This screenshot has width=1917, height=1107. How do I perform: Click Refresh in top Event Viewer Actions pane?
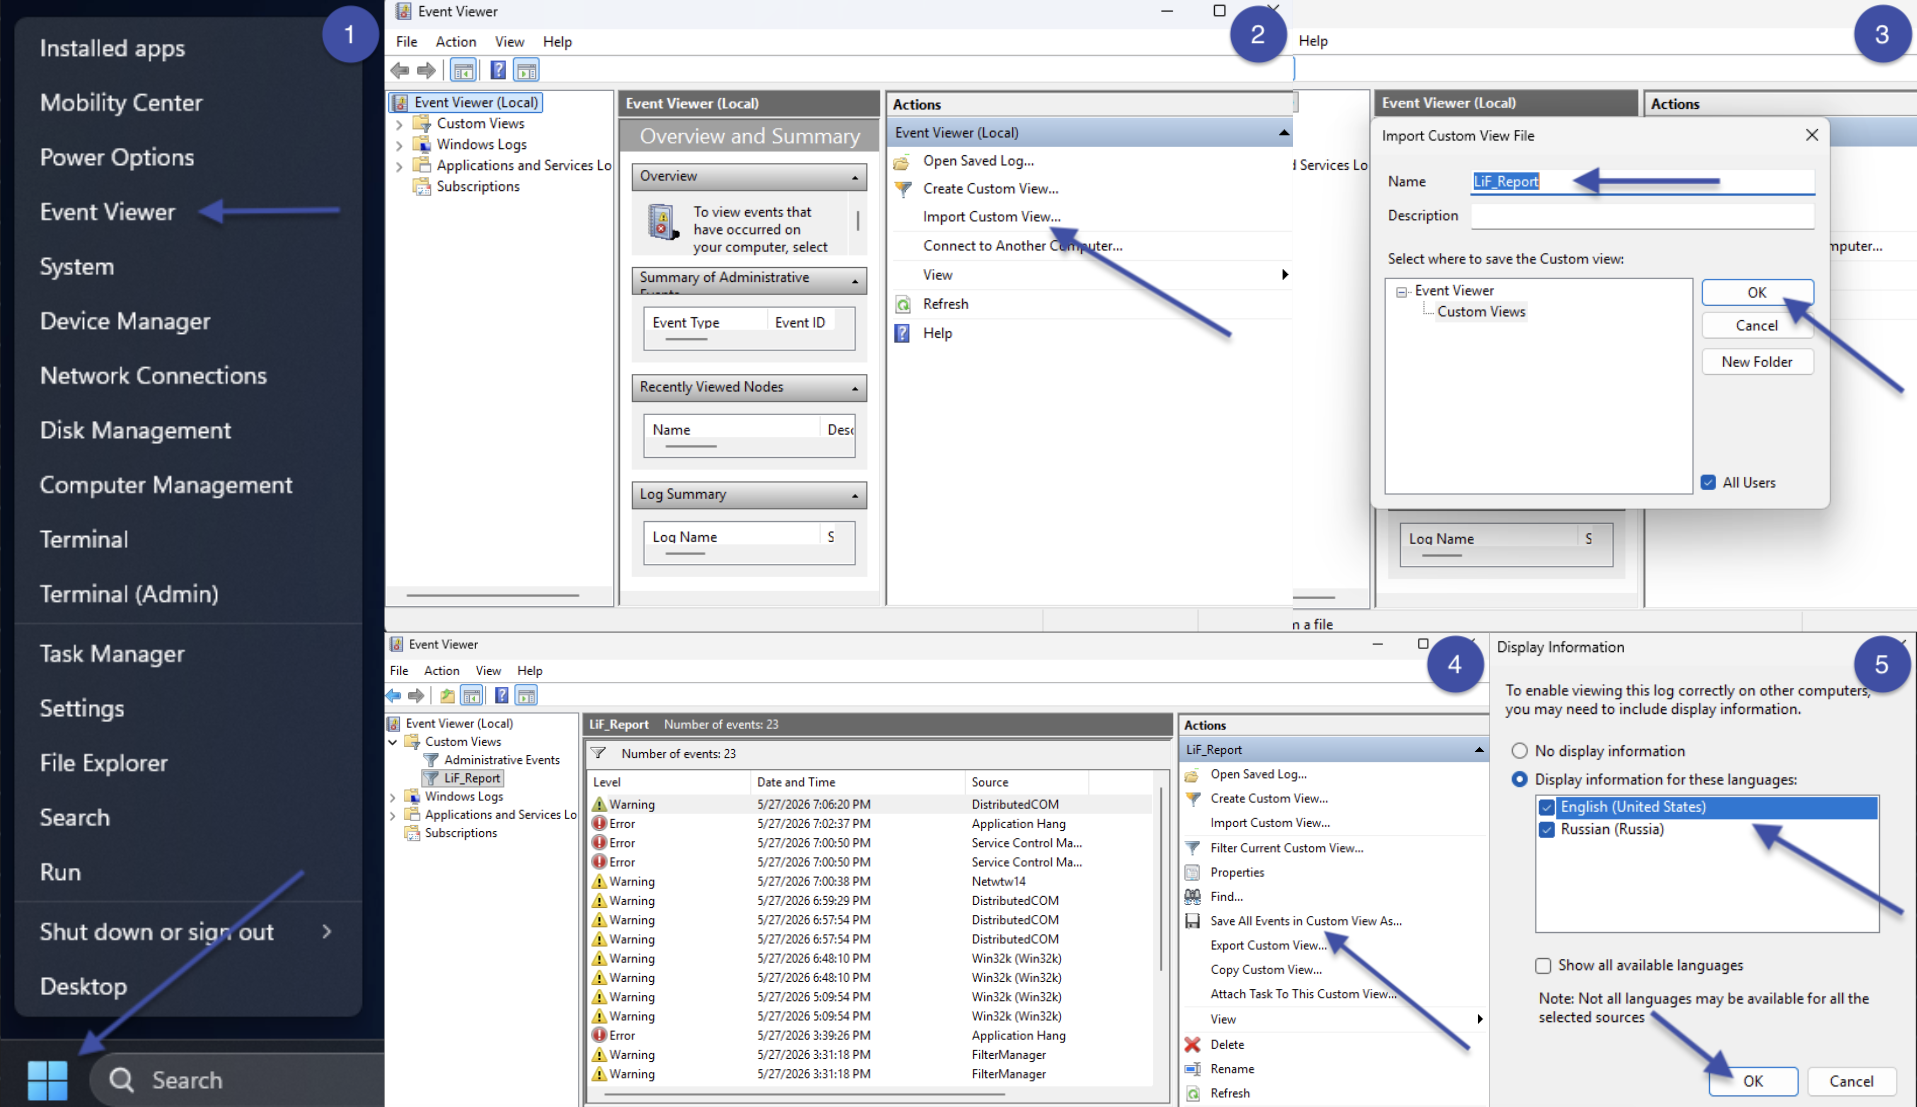point(945,304)
